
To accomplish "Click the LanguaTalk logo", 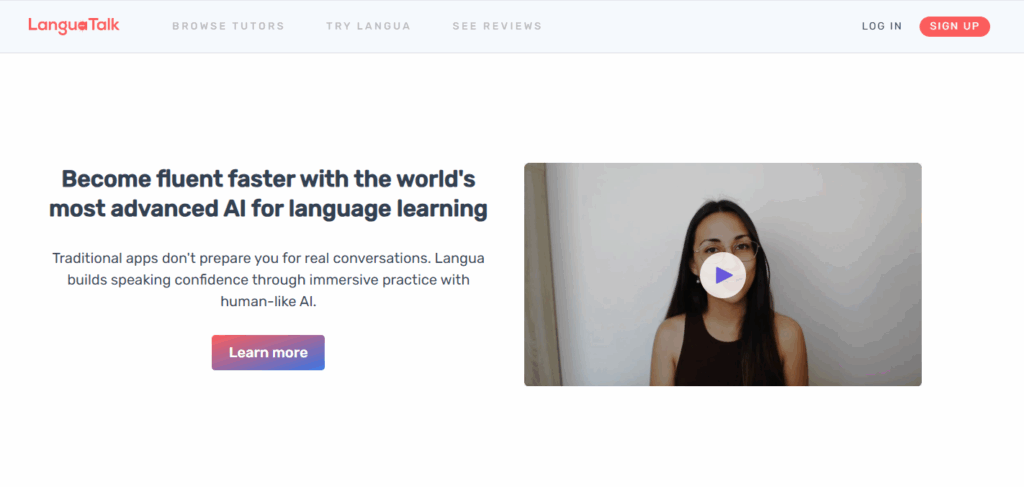I will point(74,25).
